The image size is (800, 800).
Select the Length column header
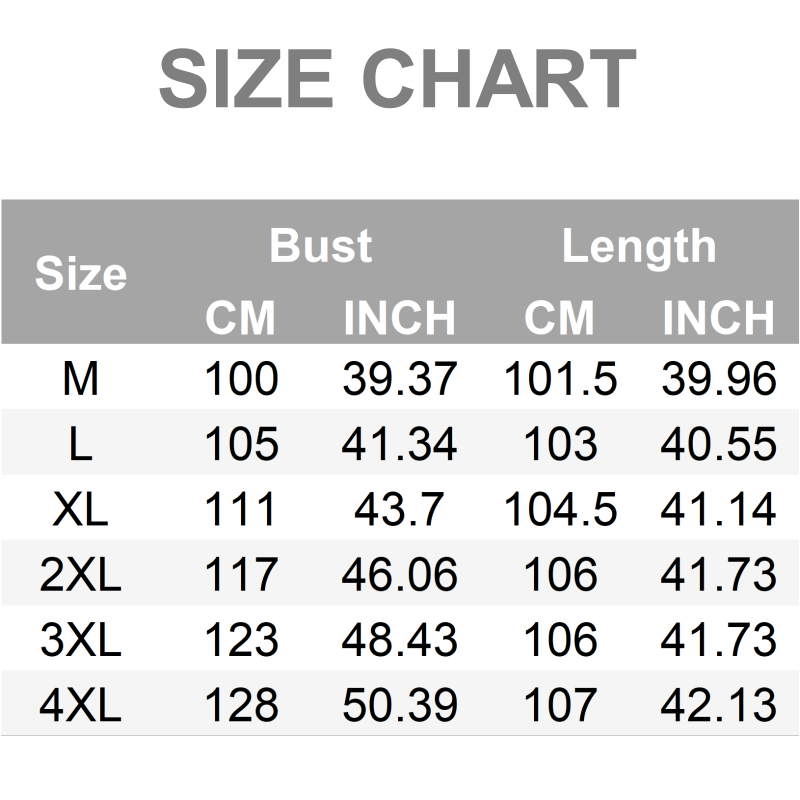[638, 246]
